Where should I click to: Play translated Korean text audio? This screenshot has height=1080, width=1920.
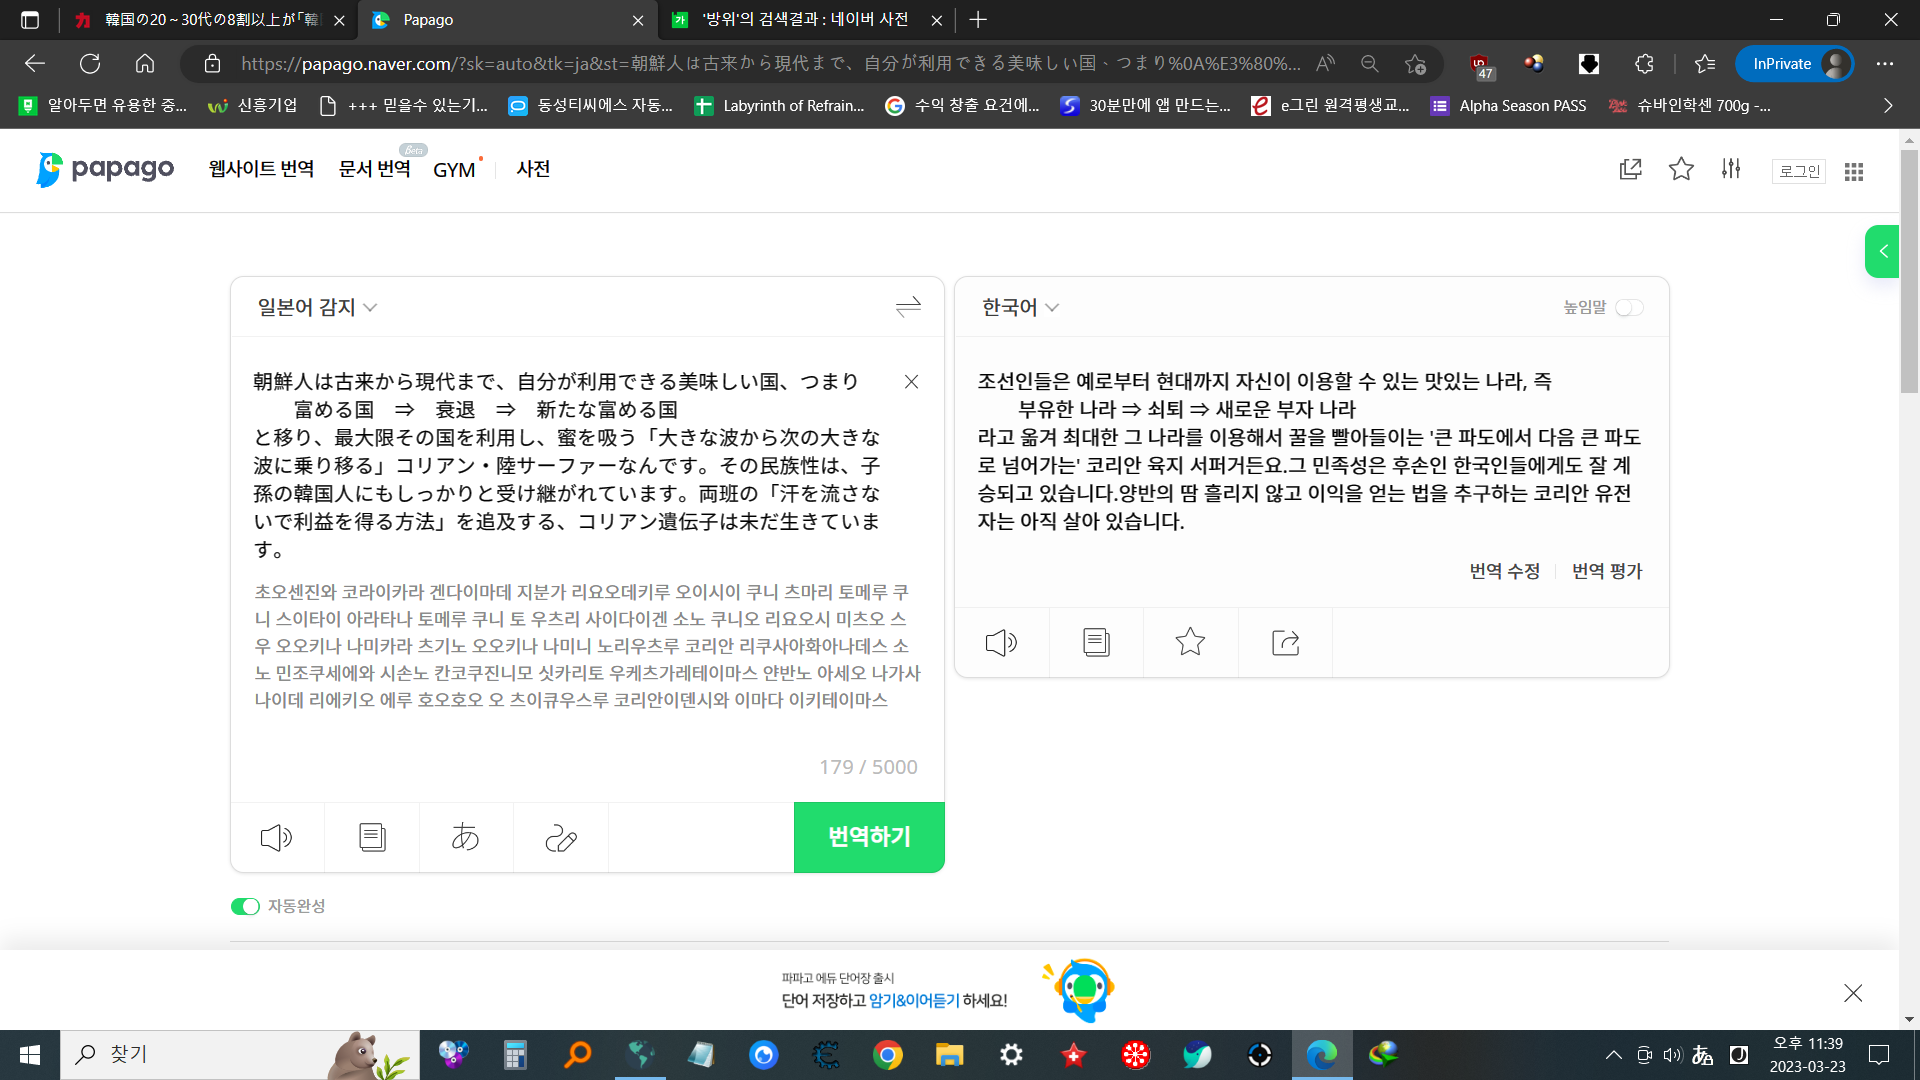tap(1001, 642)
